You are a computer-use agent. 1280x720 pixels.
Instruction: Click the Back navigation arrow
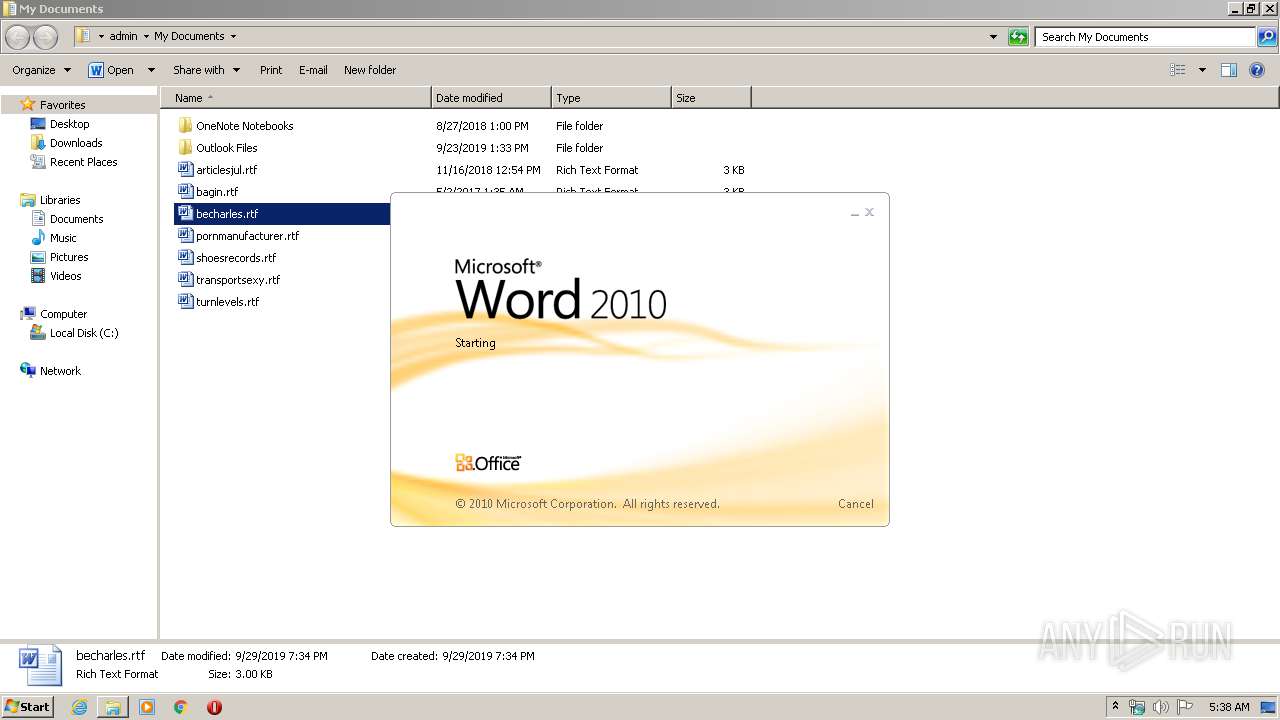[x=18, y=37]
